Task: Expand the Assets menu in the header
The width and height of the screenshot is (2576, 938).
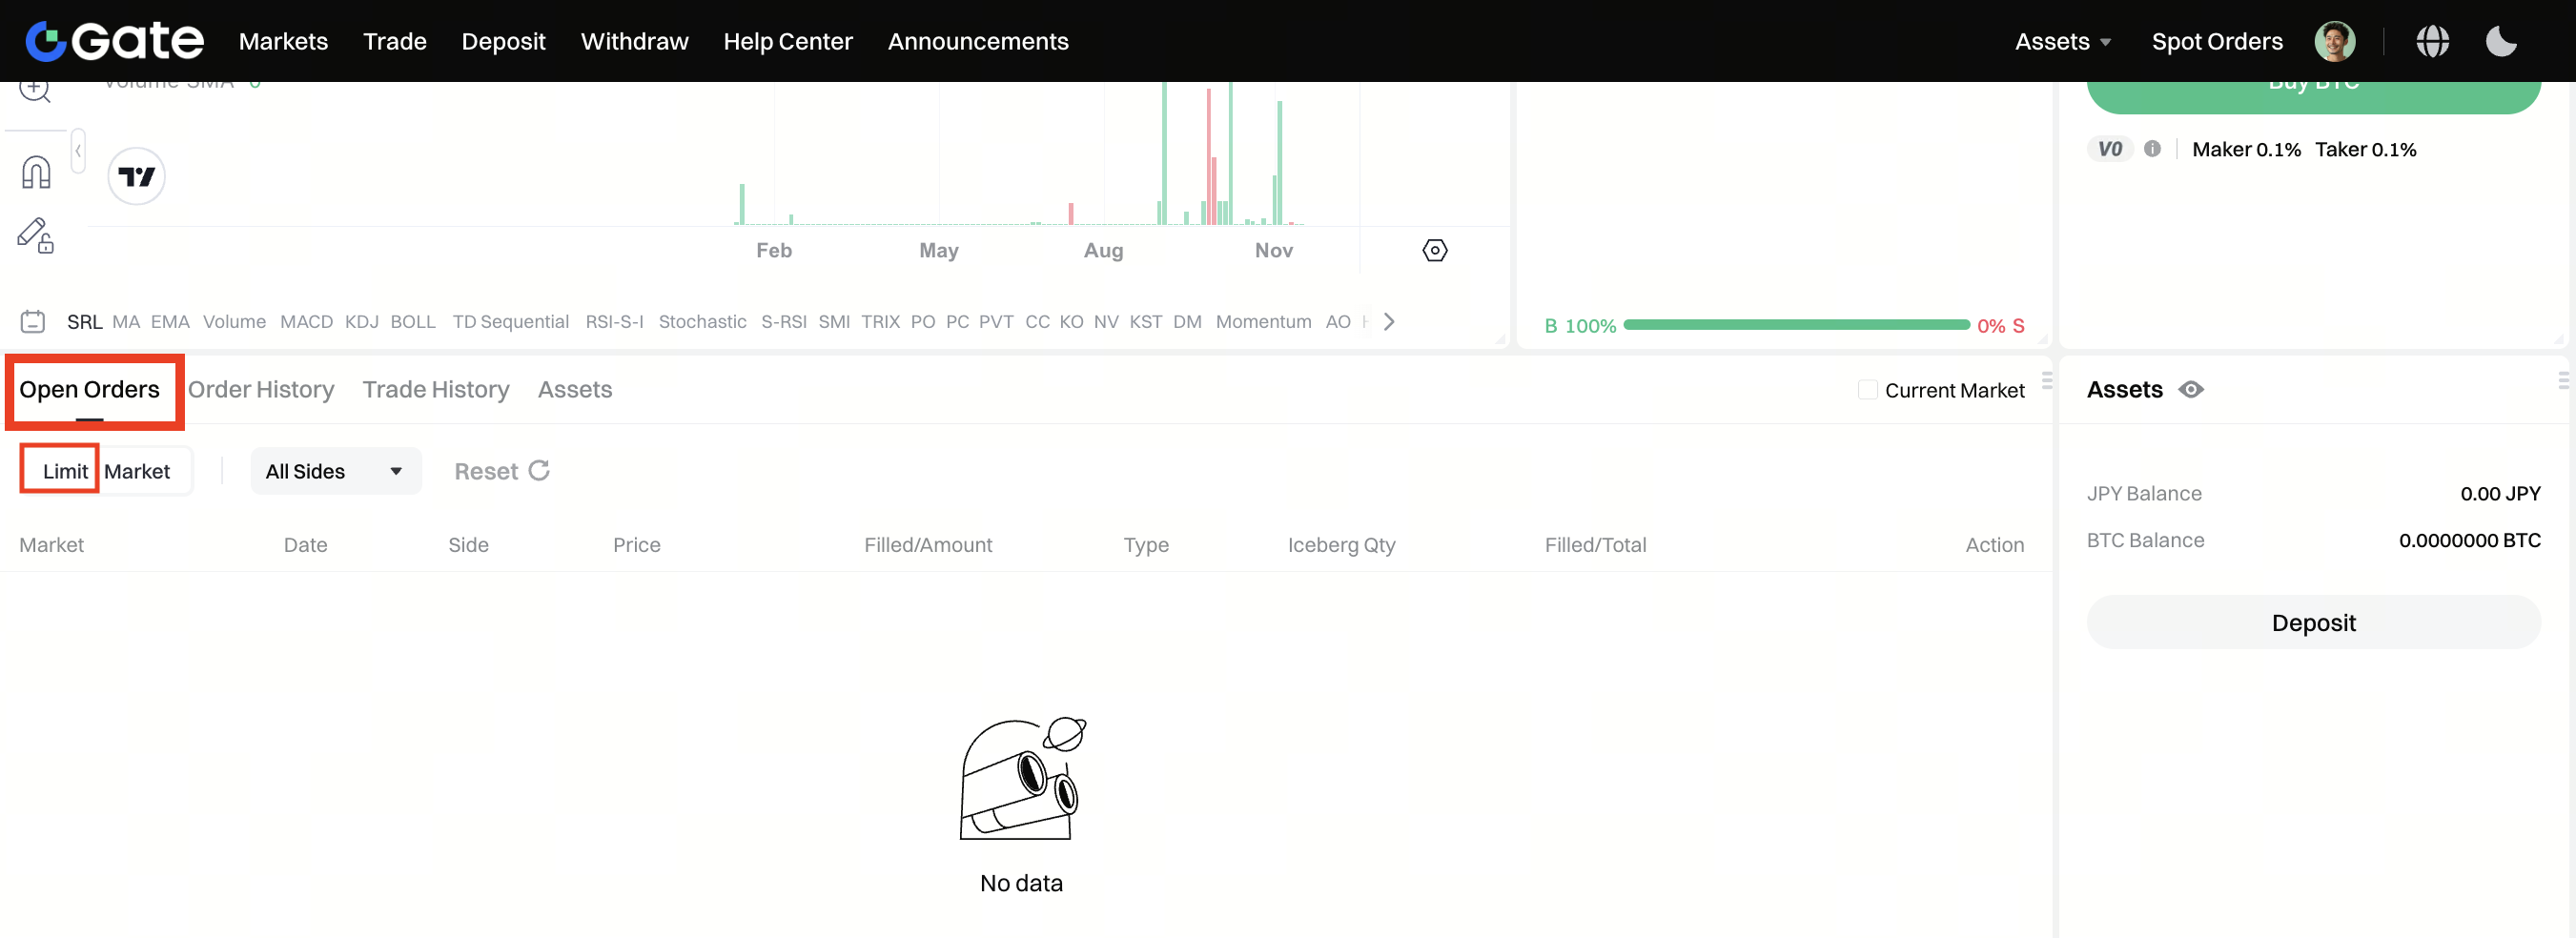Action: pyautogui.click(x=2062, y=41)
